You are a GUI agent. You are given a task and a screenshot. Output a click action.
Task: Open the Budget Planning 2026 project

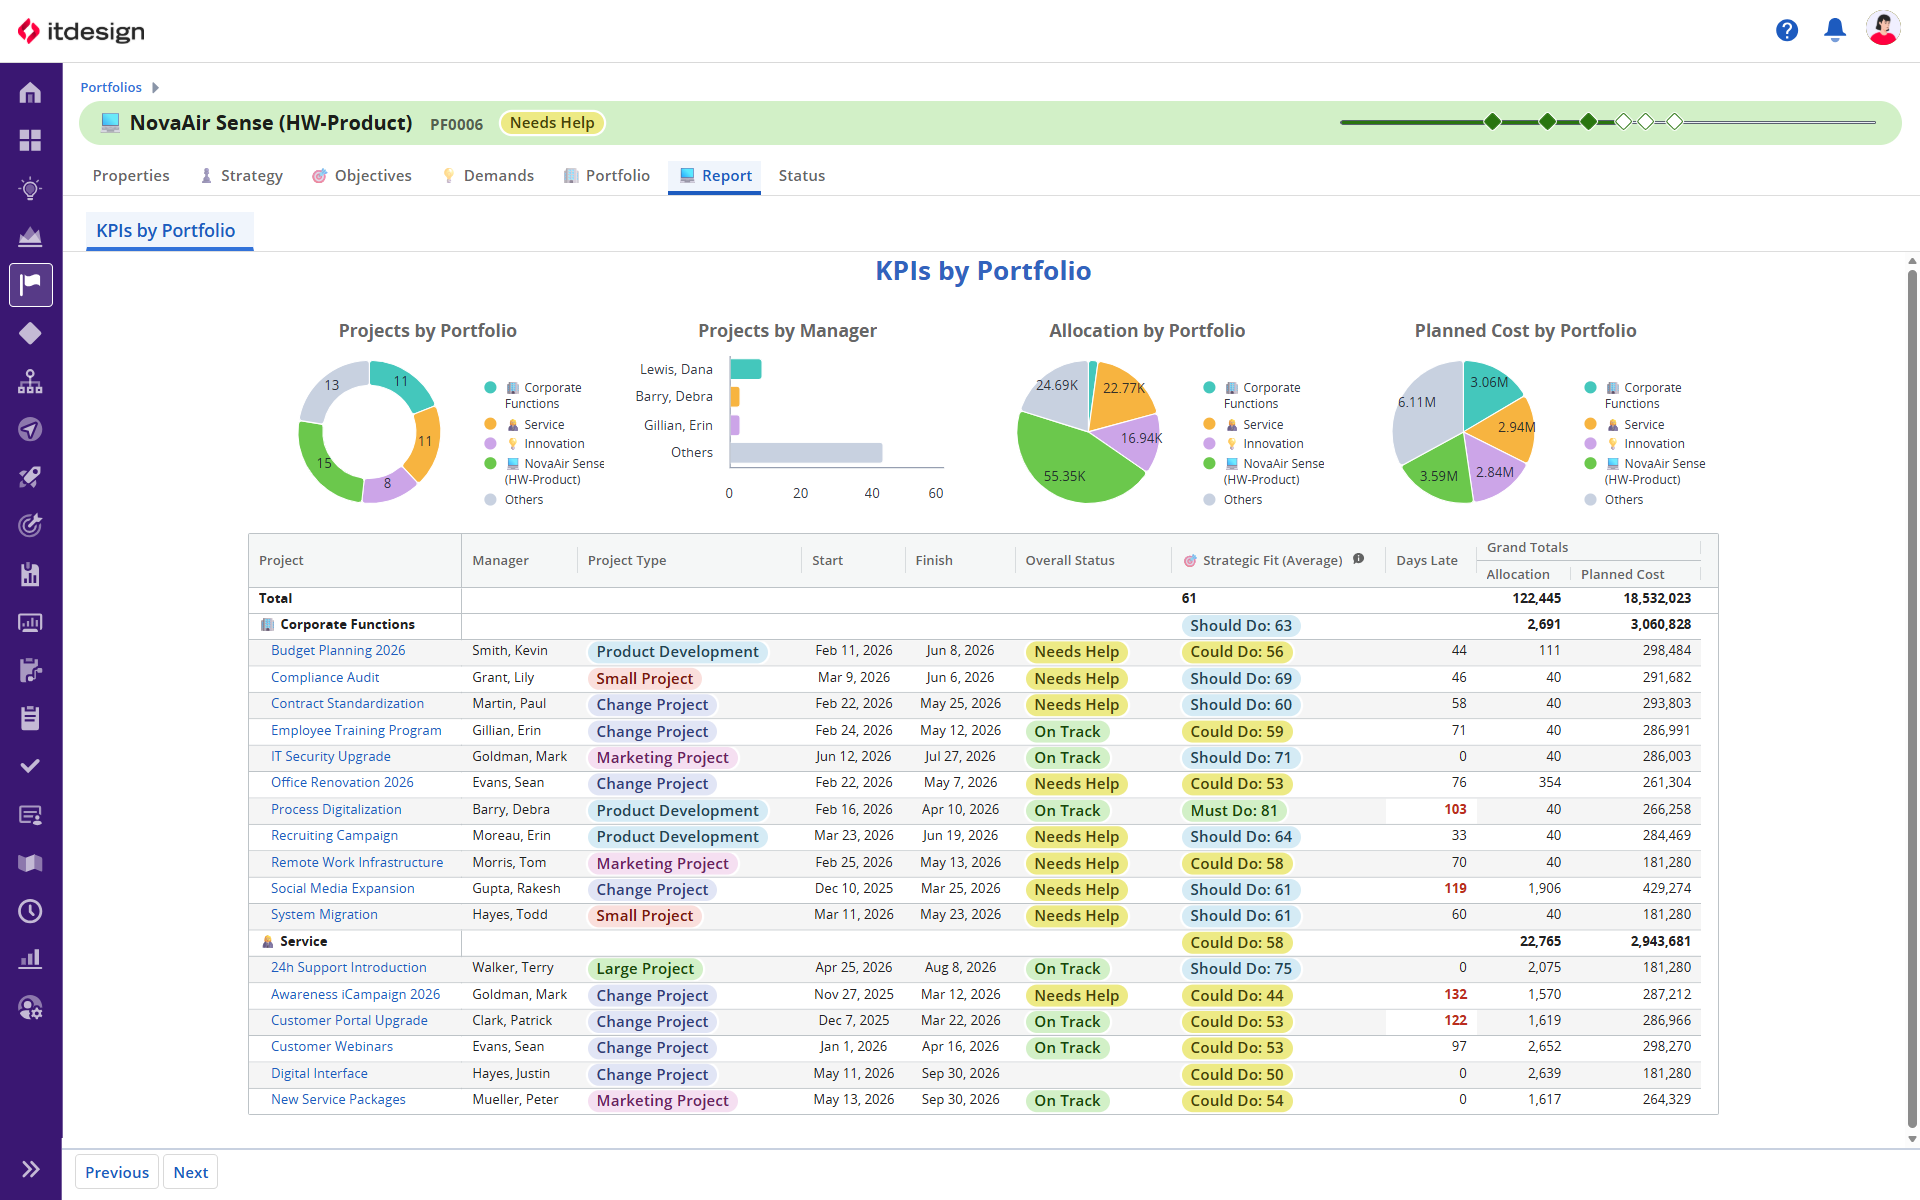point(338,651)
